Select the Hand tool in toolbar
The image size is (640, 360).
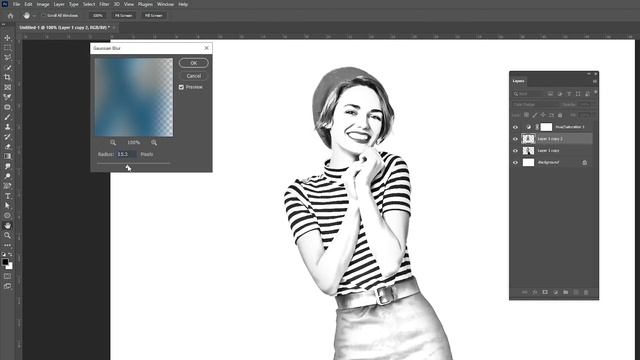tap(7, 225)
